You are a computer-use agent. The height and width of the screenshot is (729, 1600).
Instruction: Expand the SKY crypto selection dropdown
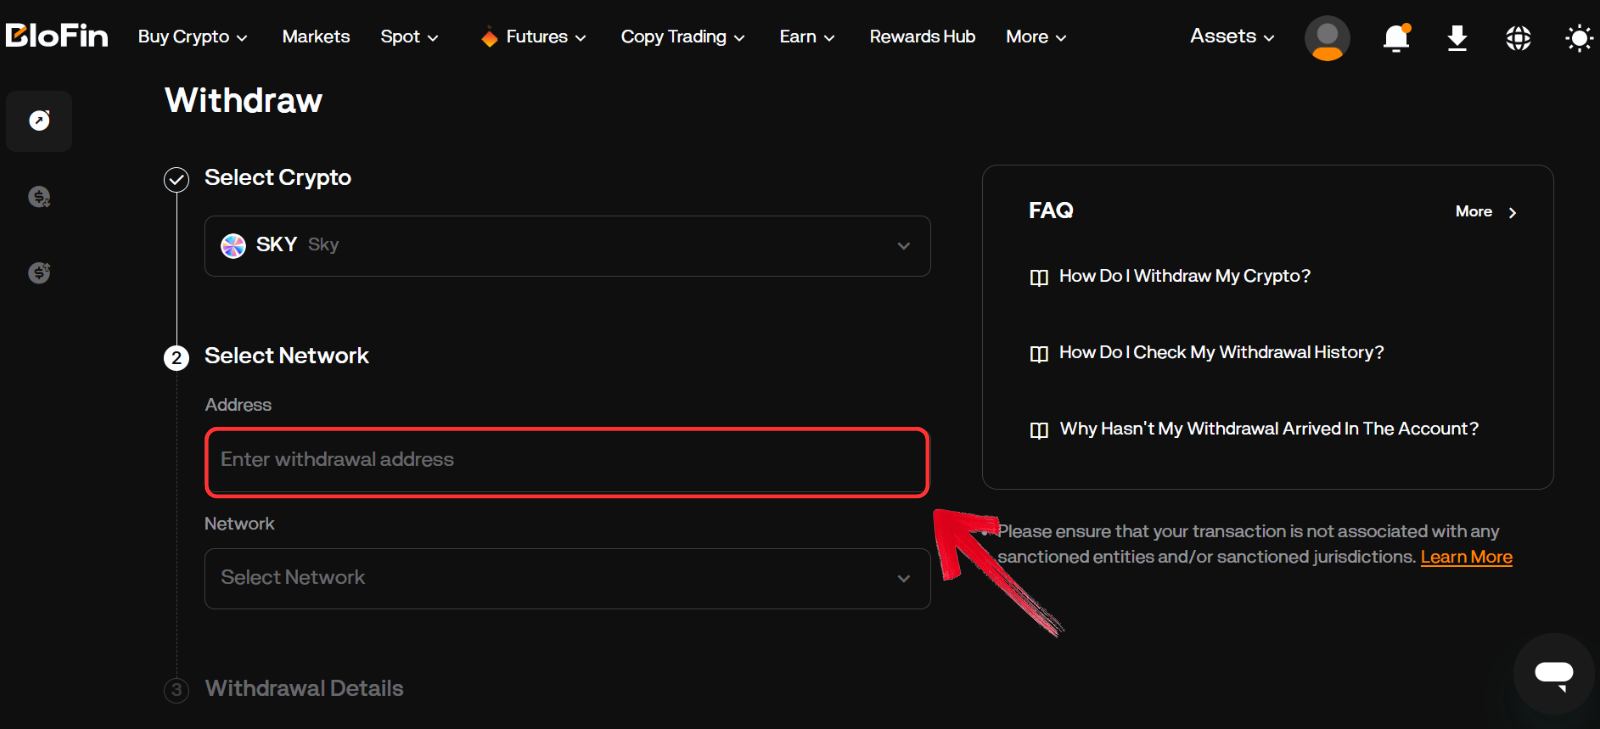567,246
